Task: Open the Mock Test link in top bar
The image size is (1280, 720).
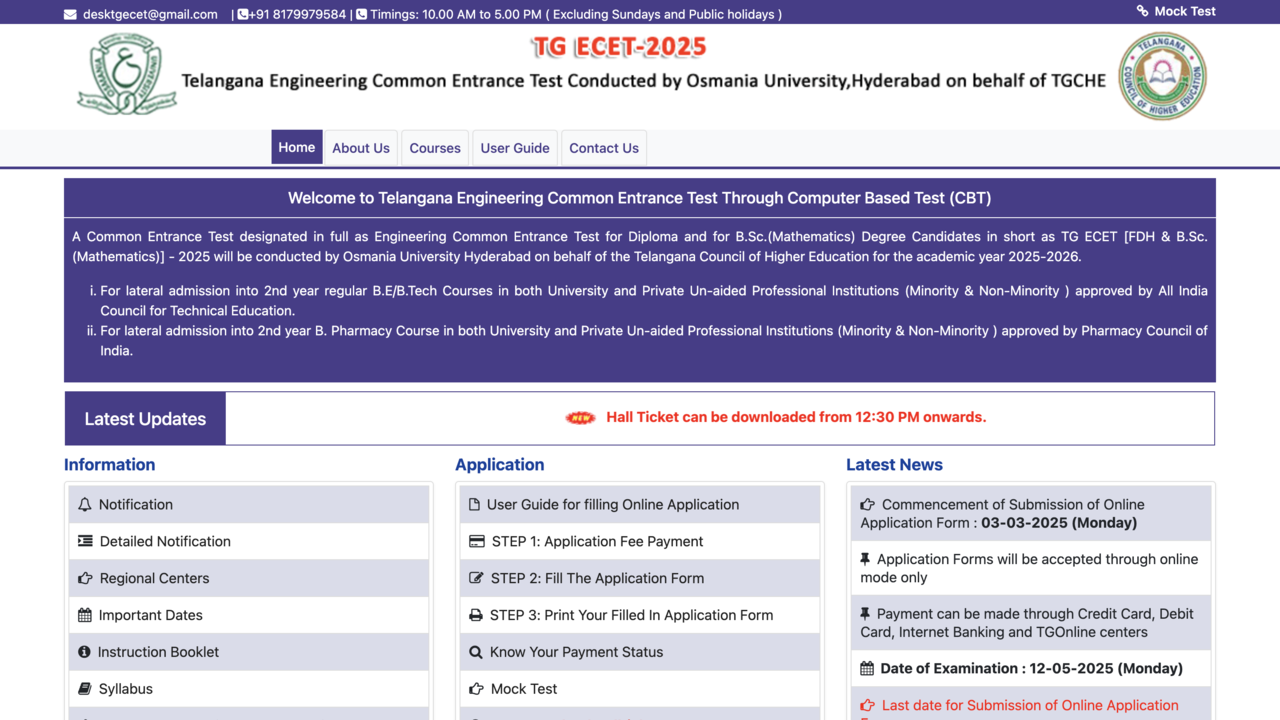Action: click(x=1184, y=11)
